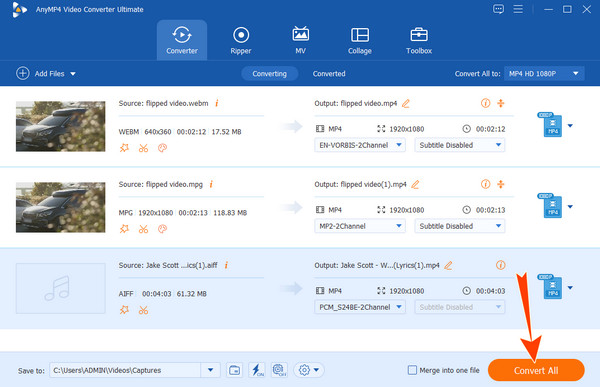Rename Jake Scott output file pencil icon
Image resolution: width=600 pixels, height=387 pixels.
(448, 265)
